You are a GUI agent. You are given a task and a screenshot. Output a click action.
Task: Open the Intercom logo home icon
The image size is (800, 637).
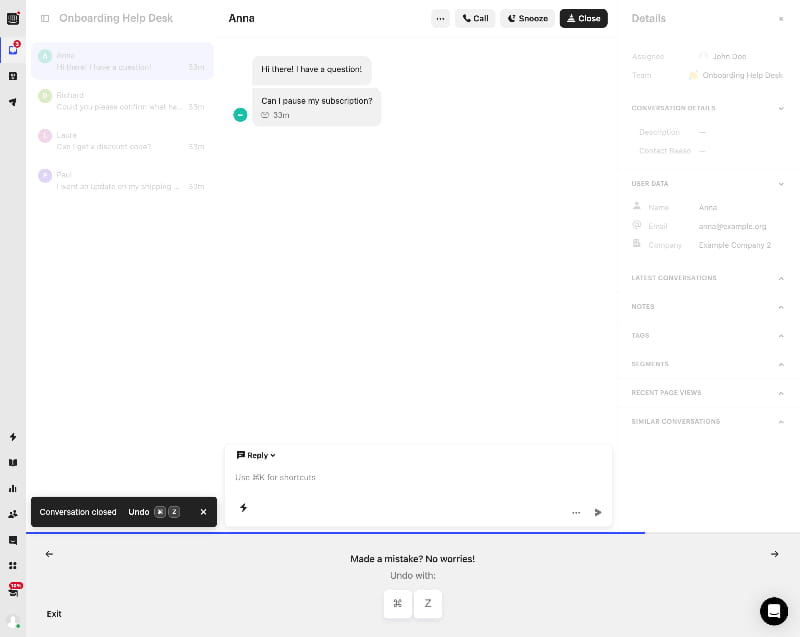(x=13, y=19)
